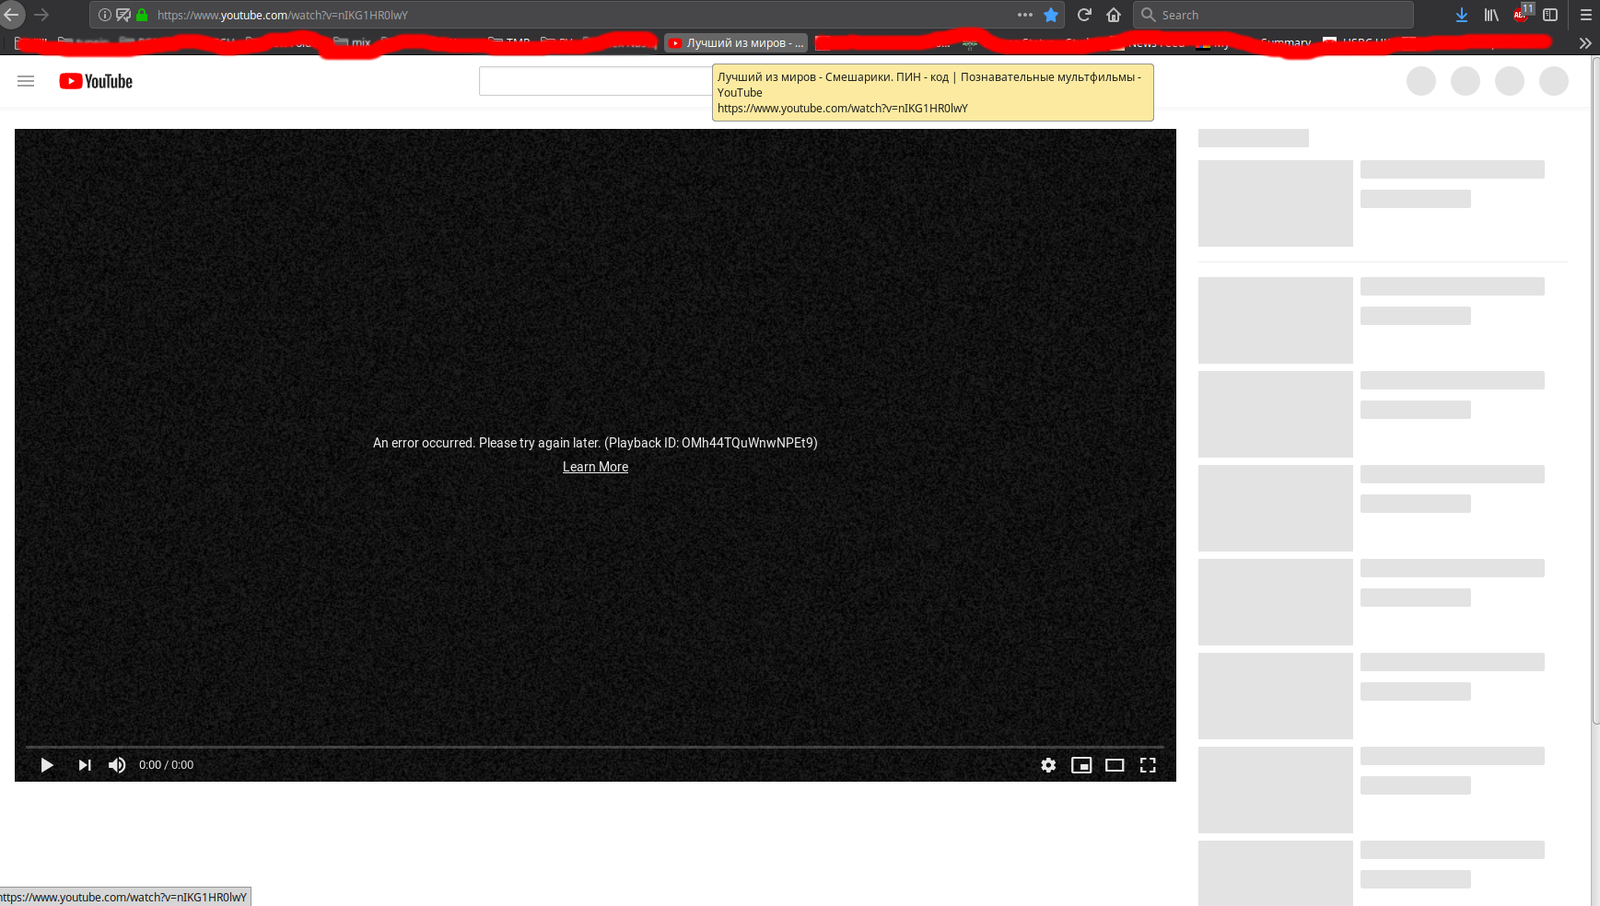Open the Firefox hamburger menu
This screenshot has height=906, width=1600.
[1586, 15]
